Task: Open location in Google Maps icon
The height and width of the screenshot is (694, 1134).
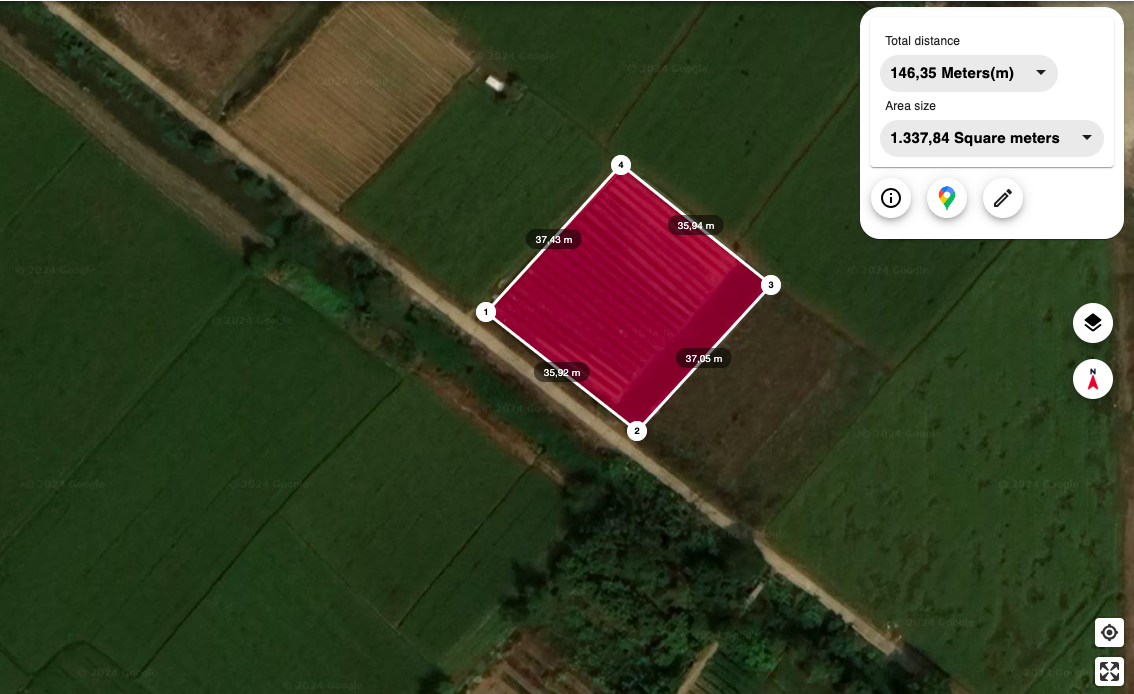Action: (947, 198)
